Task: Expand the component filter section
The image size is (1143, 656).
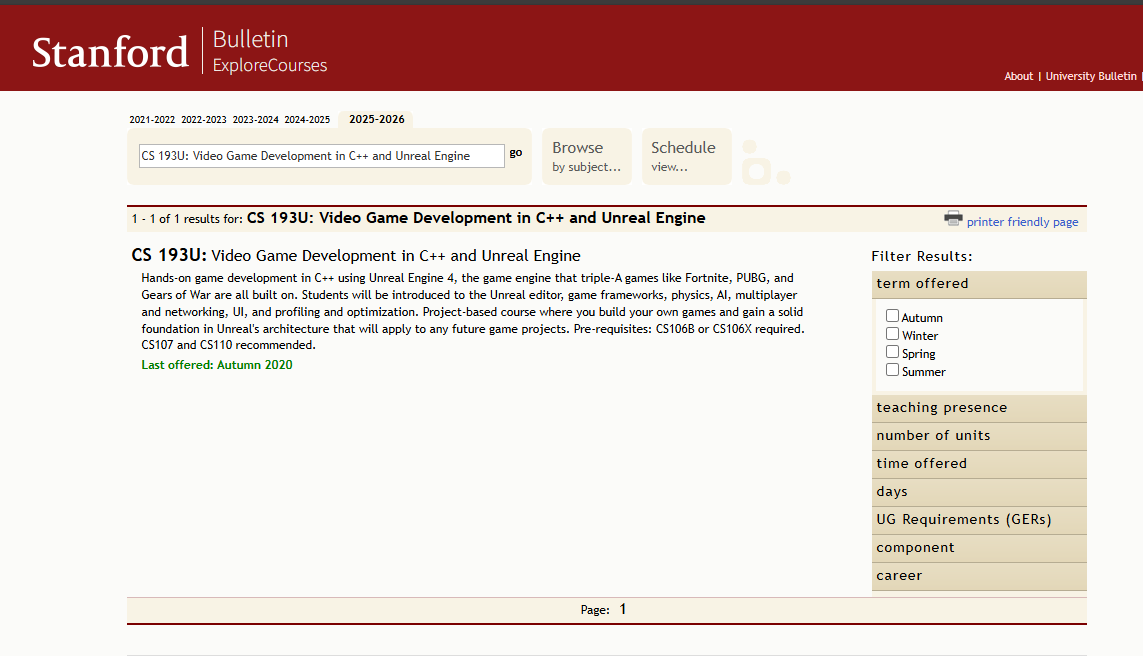Action: point(979,548)
